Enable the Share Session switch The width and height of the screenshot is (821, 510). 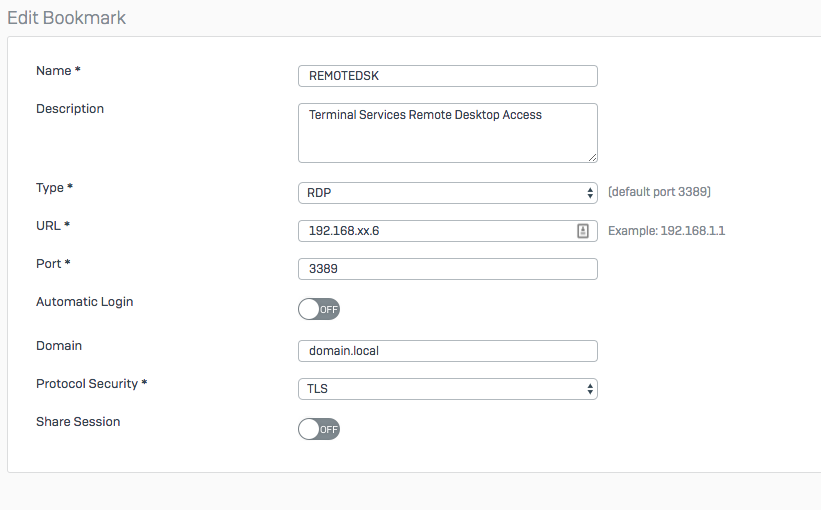tap(319, 429)
